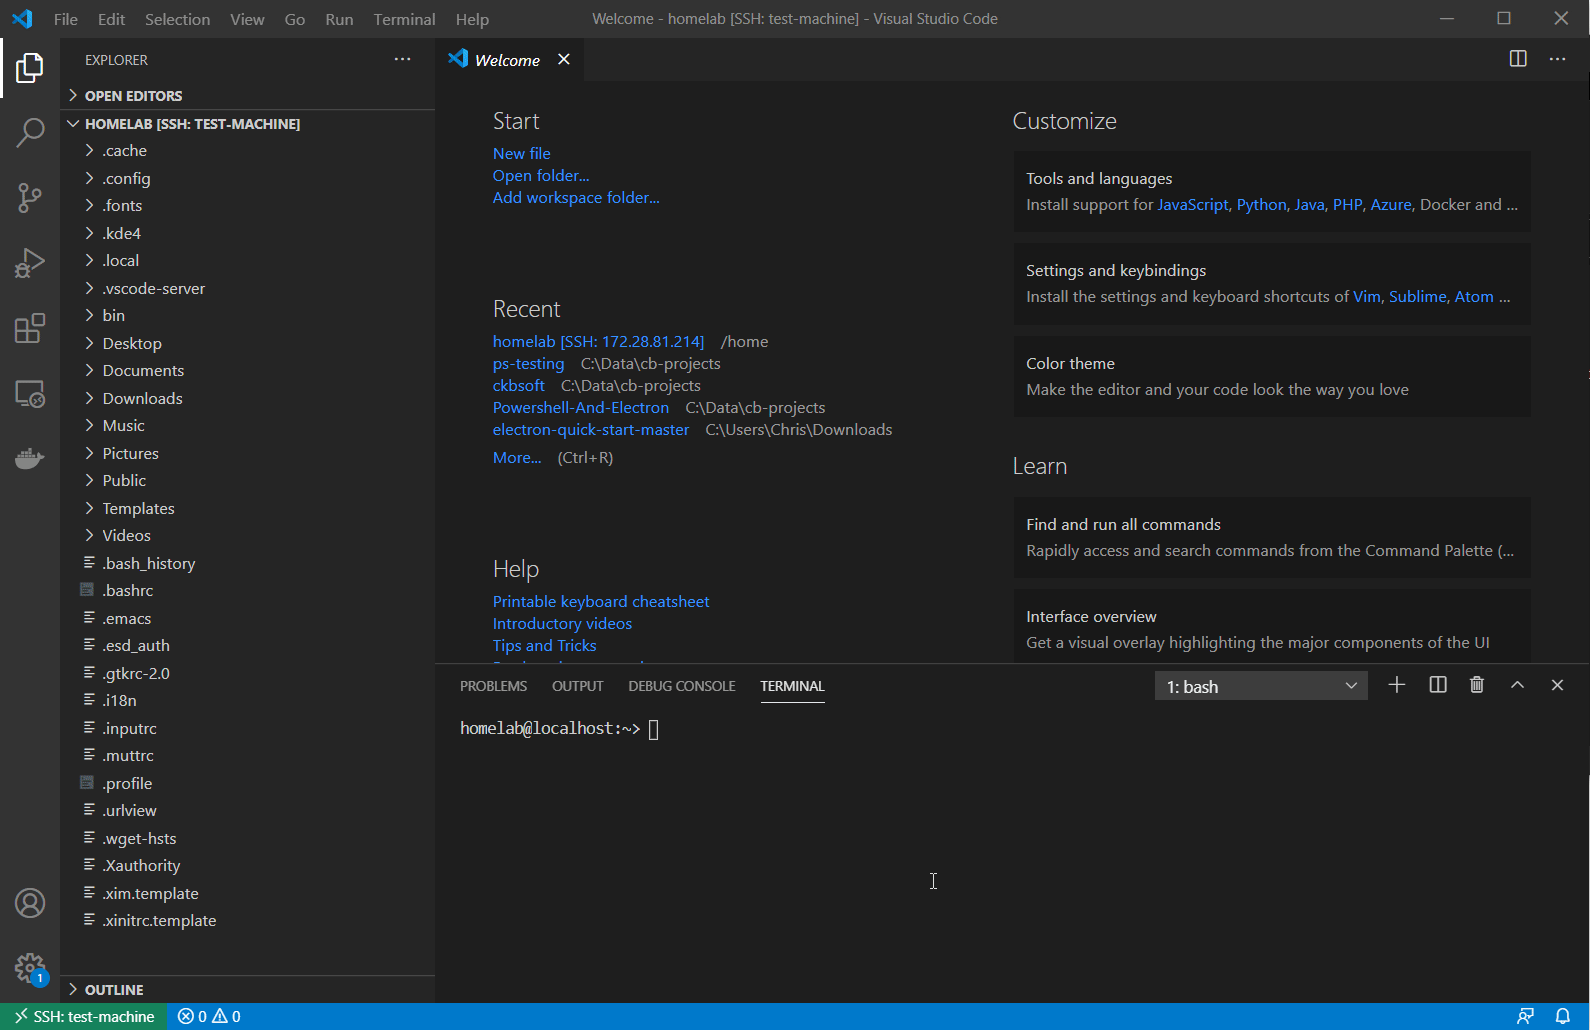Open the Manage gear icon
This screenshot has height=1030, width=1590.
30,968
